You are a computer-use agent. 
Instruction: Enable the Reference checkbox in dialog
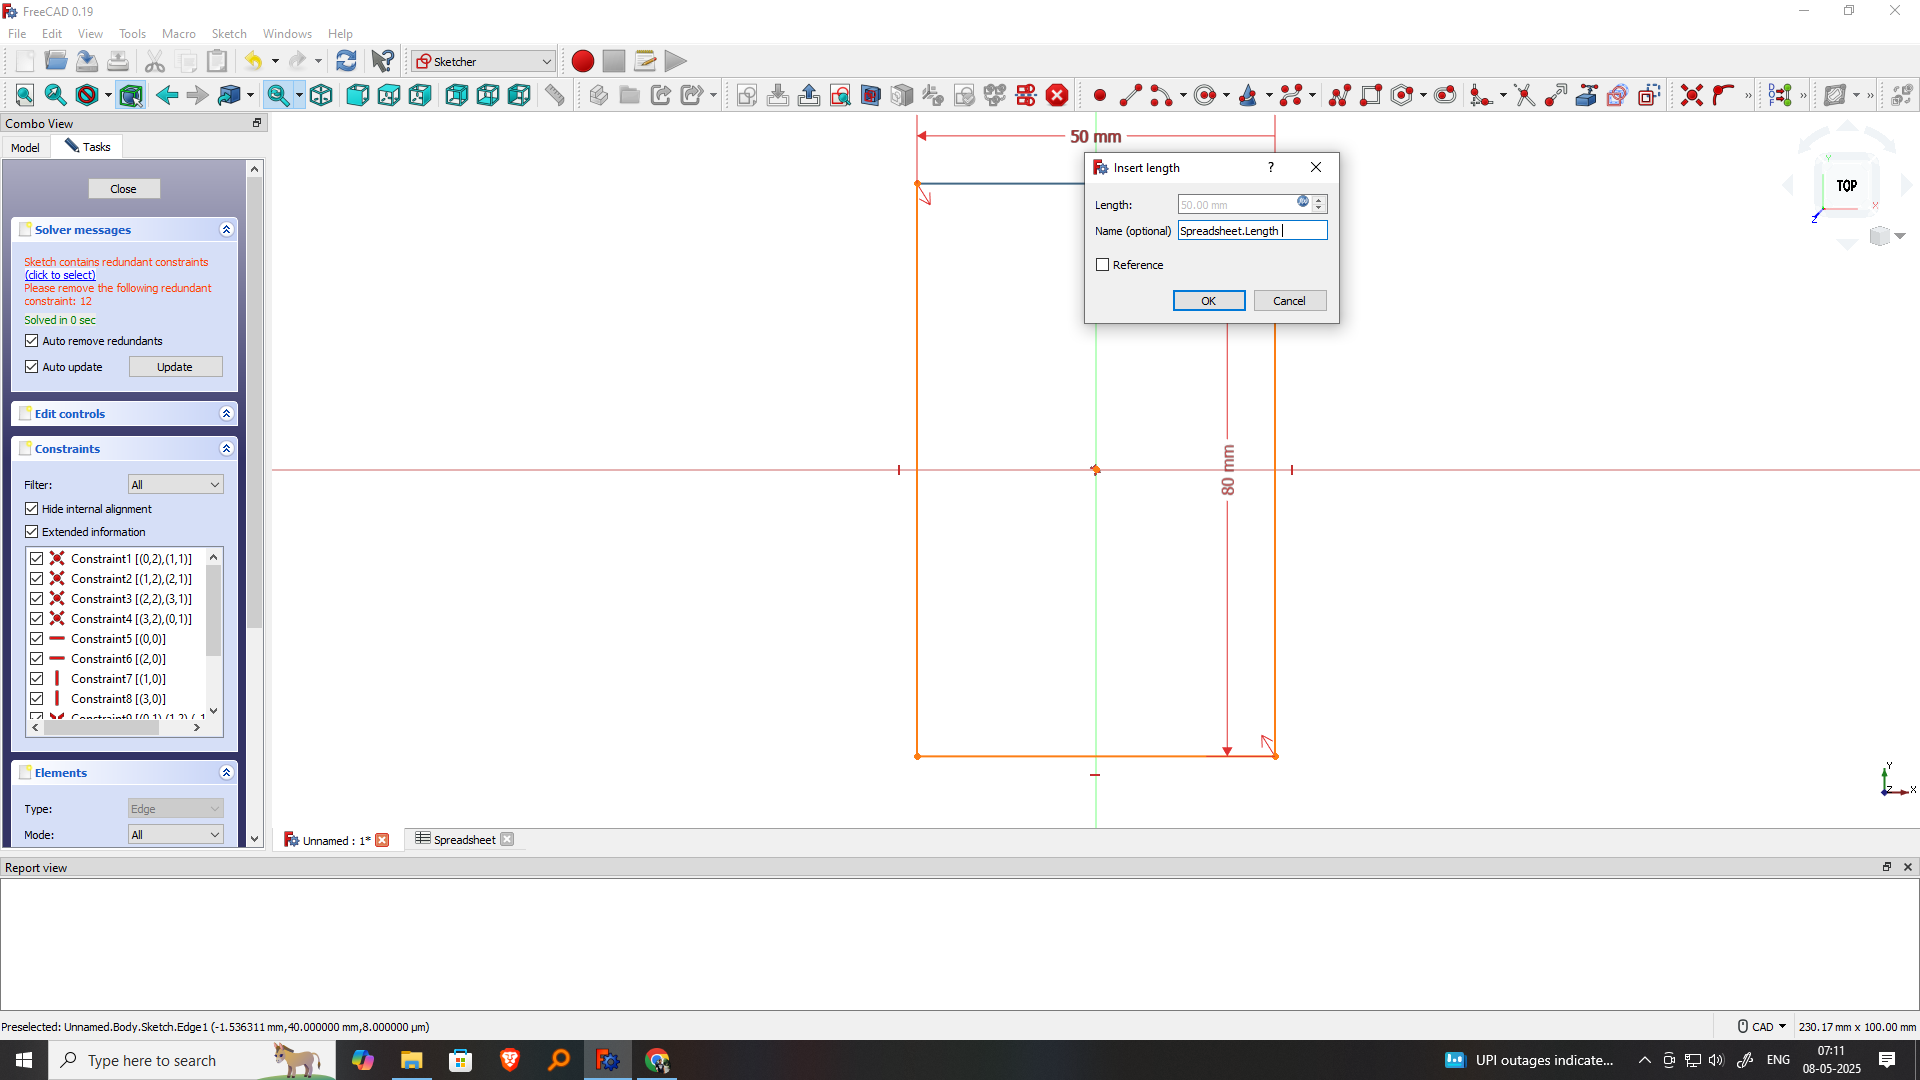pyautogui.click(x=1103, y=265)
